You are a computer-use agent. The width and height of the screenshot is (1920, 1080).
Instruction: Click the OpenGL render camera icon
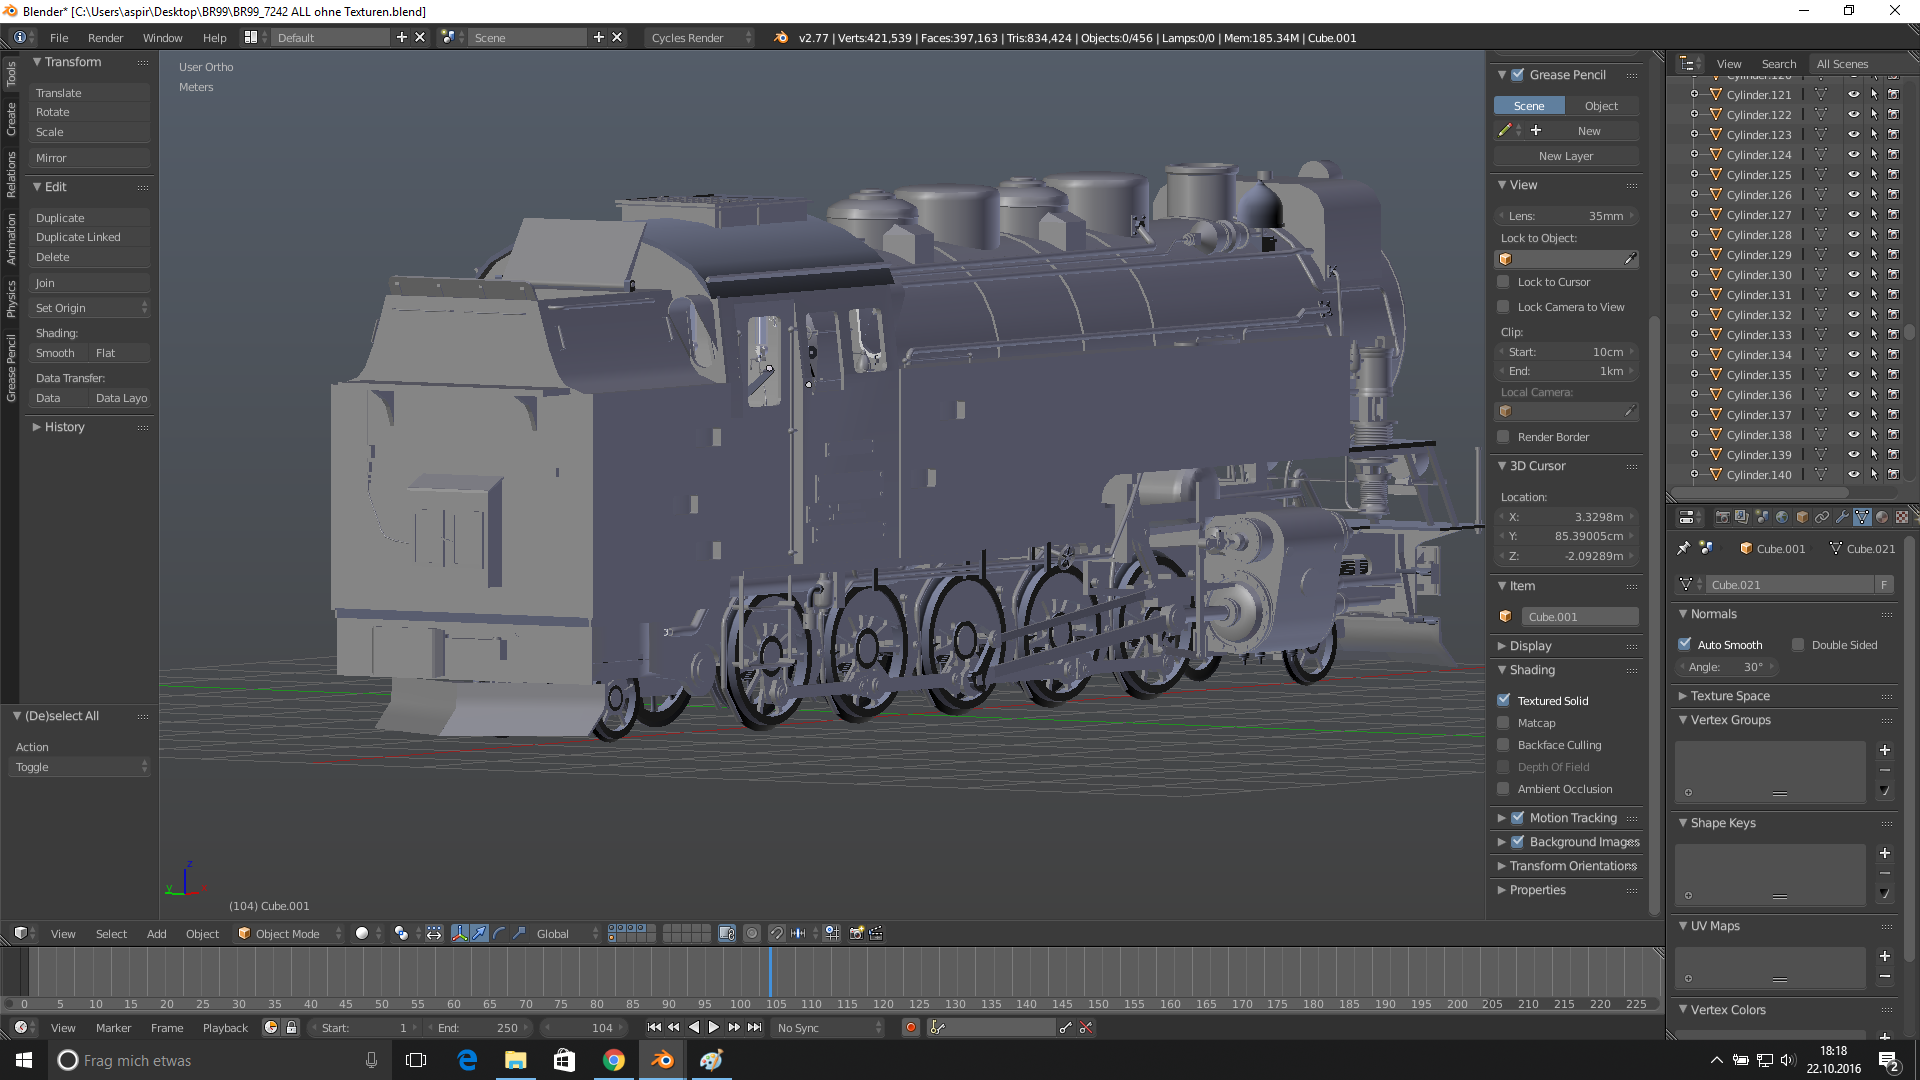pos(857,933)
